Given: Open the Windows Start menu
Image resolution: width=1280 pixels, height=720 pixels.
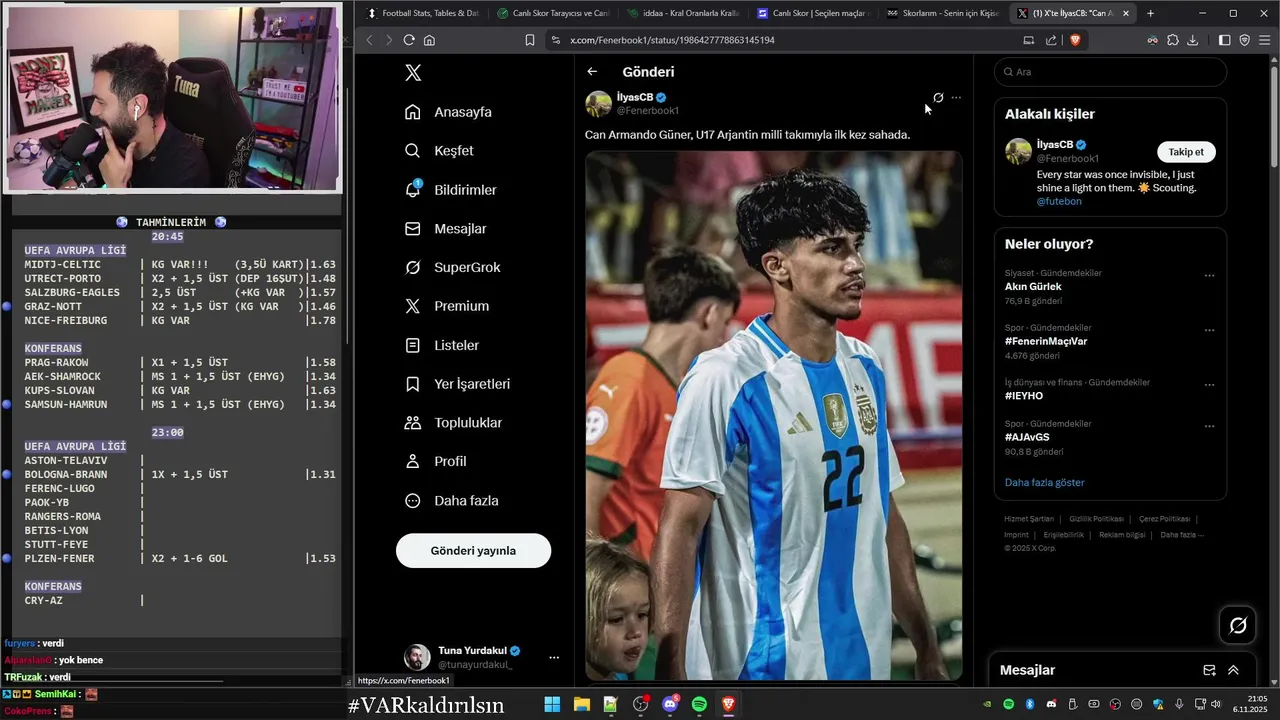Looking at the screenshot, I should point(552,704).
